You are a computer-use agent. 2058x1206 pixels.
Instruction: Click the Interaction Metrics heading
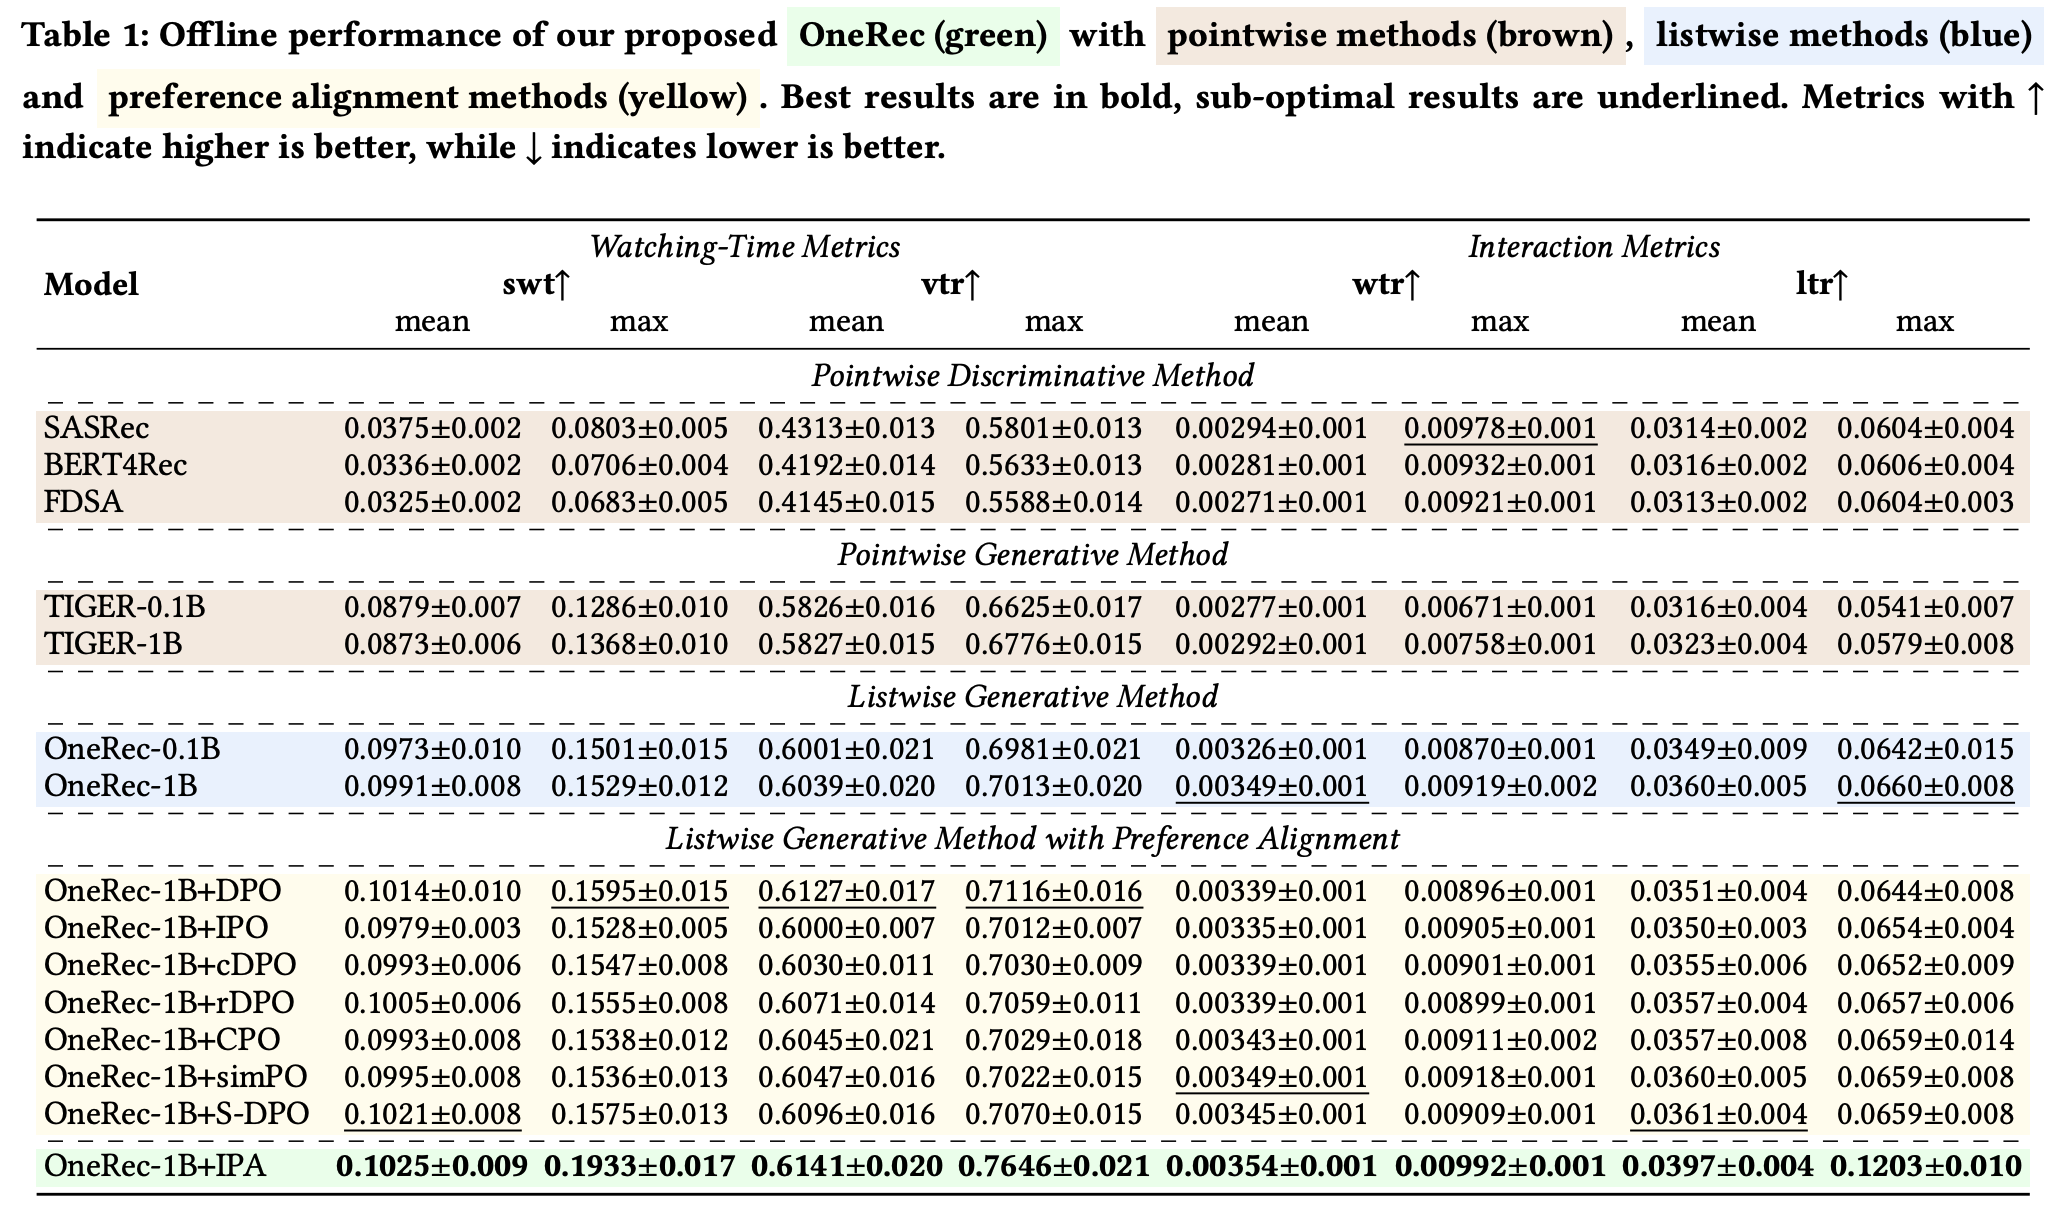pos(1593,247)
